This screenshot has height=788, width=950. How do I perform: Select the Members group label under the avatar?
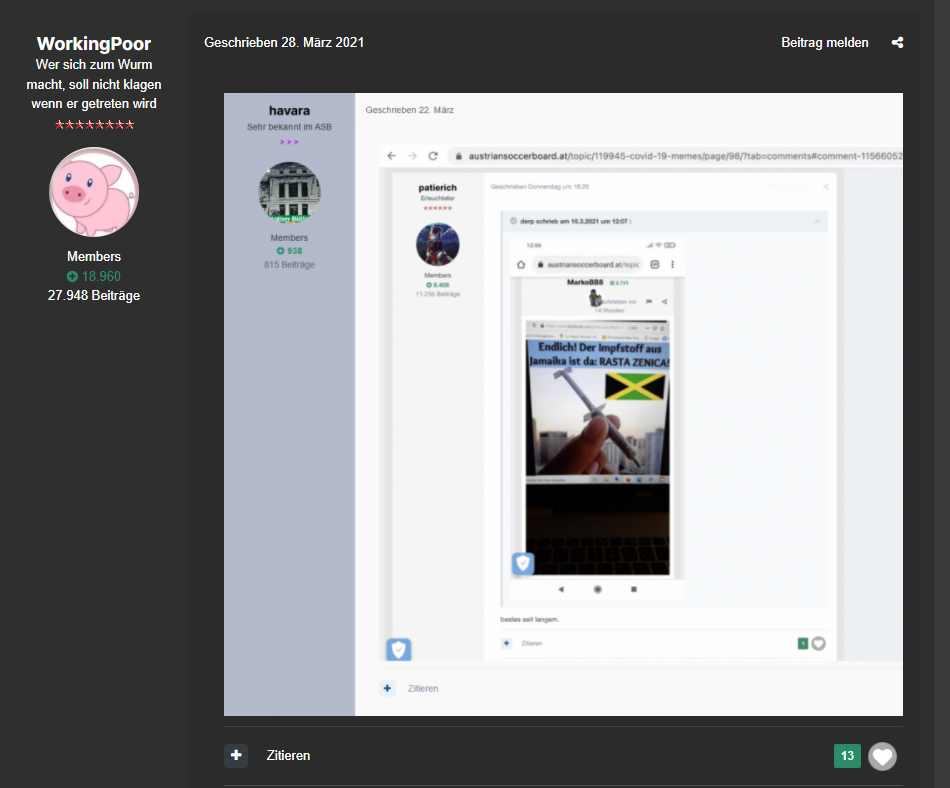[x=94, y=256]
